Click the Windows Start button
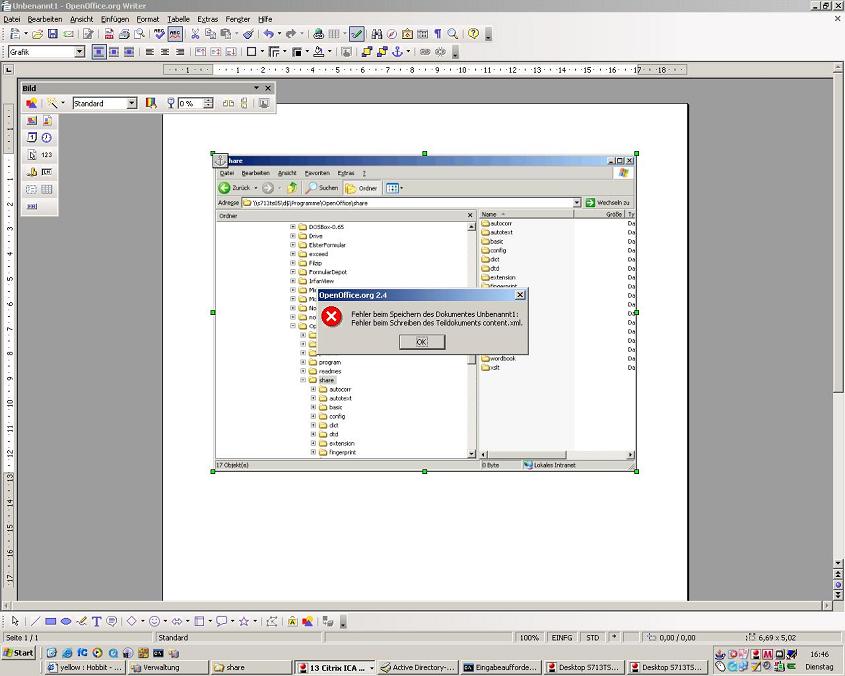The image size is (845, 676). 19,652
